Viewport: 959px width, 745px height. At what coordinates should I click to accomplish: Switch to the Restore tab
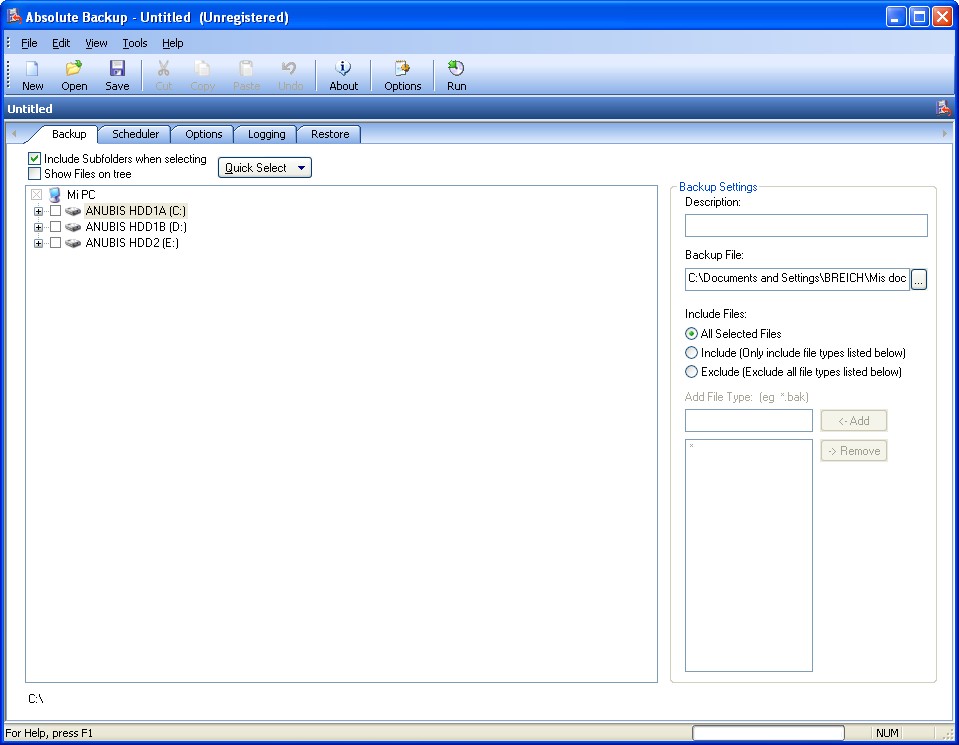[x=330, y=134]
